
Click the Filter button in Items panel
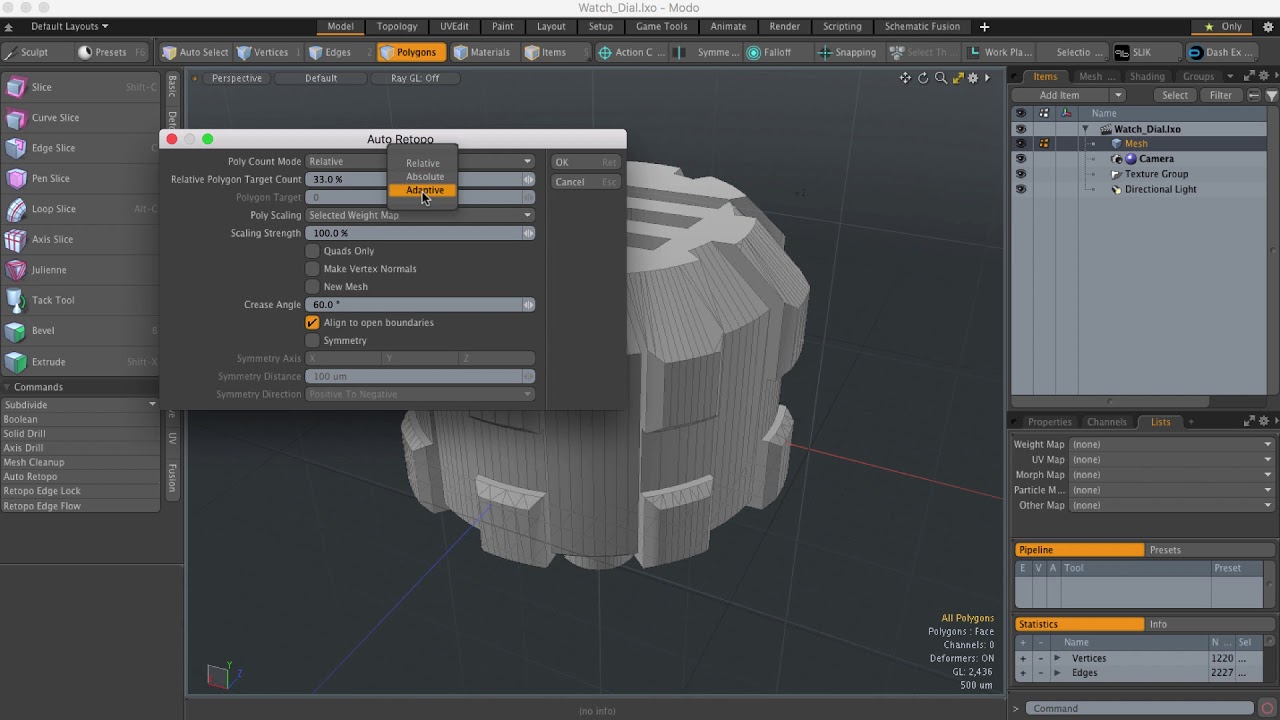[x=1221, y=95]
